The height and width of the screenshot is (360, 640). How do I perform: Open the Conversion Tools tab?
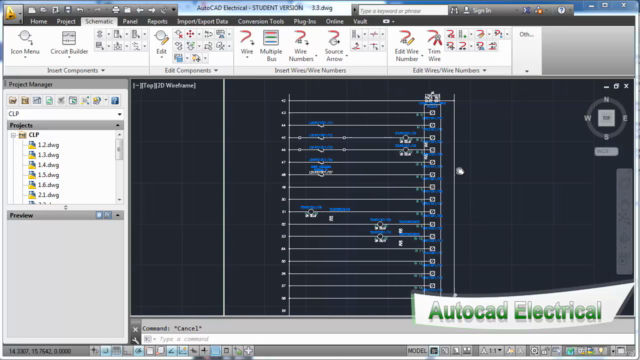click(261, 21)
